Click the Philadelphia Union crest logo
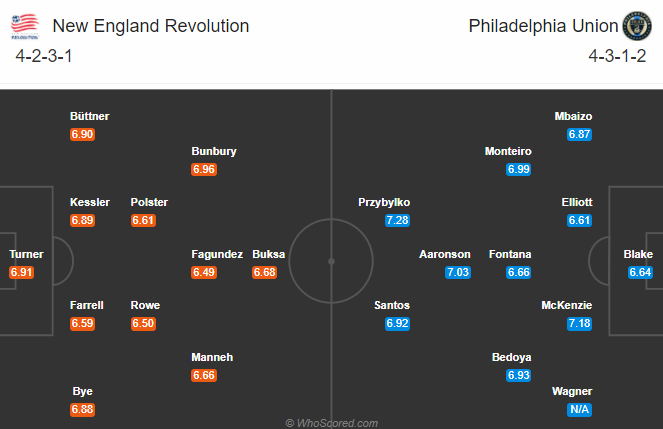 pyautogui.click(x=637, y=26)
